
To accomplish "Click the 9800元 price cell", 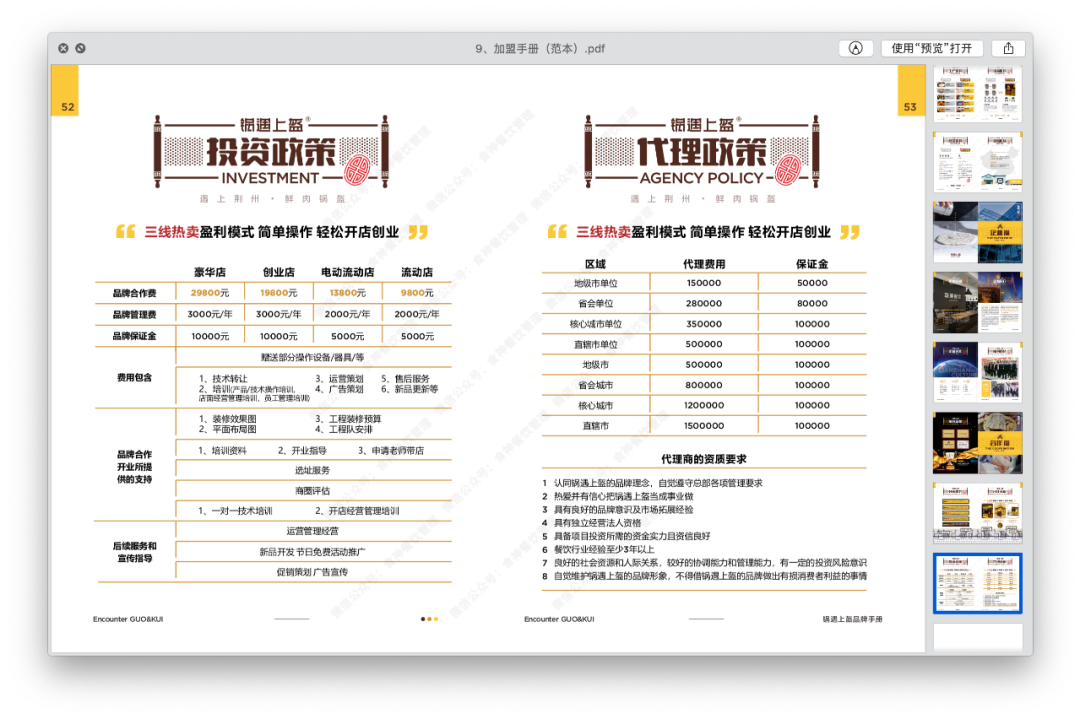I will [417, 293].
